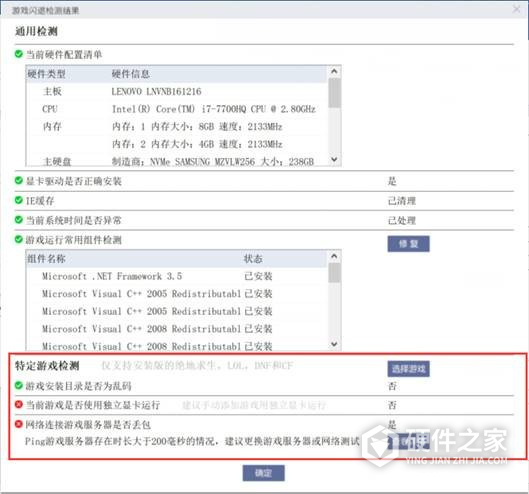Image resolution: width=529 pixels, height=494 pixels.
Task: Click the 已清理 status text
Action: tap(401, 201)
